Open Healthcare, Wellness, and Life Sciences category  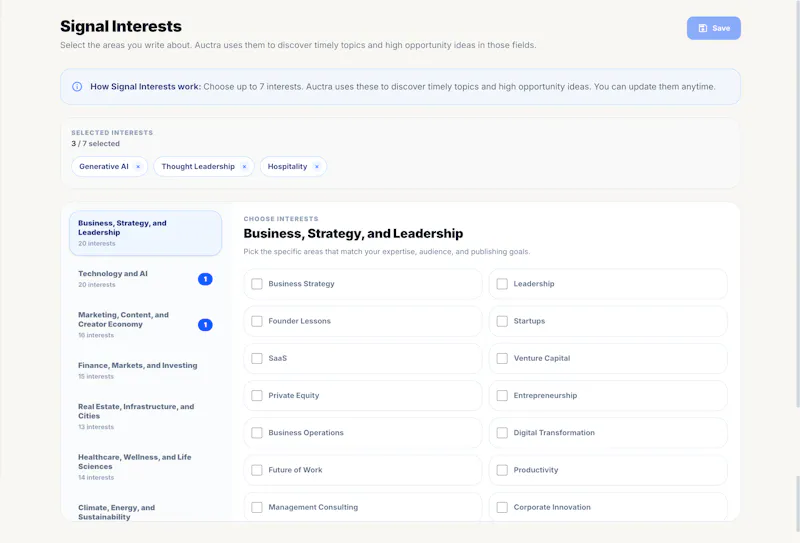coord(145,467)
